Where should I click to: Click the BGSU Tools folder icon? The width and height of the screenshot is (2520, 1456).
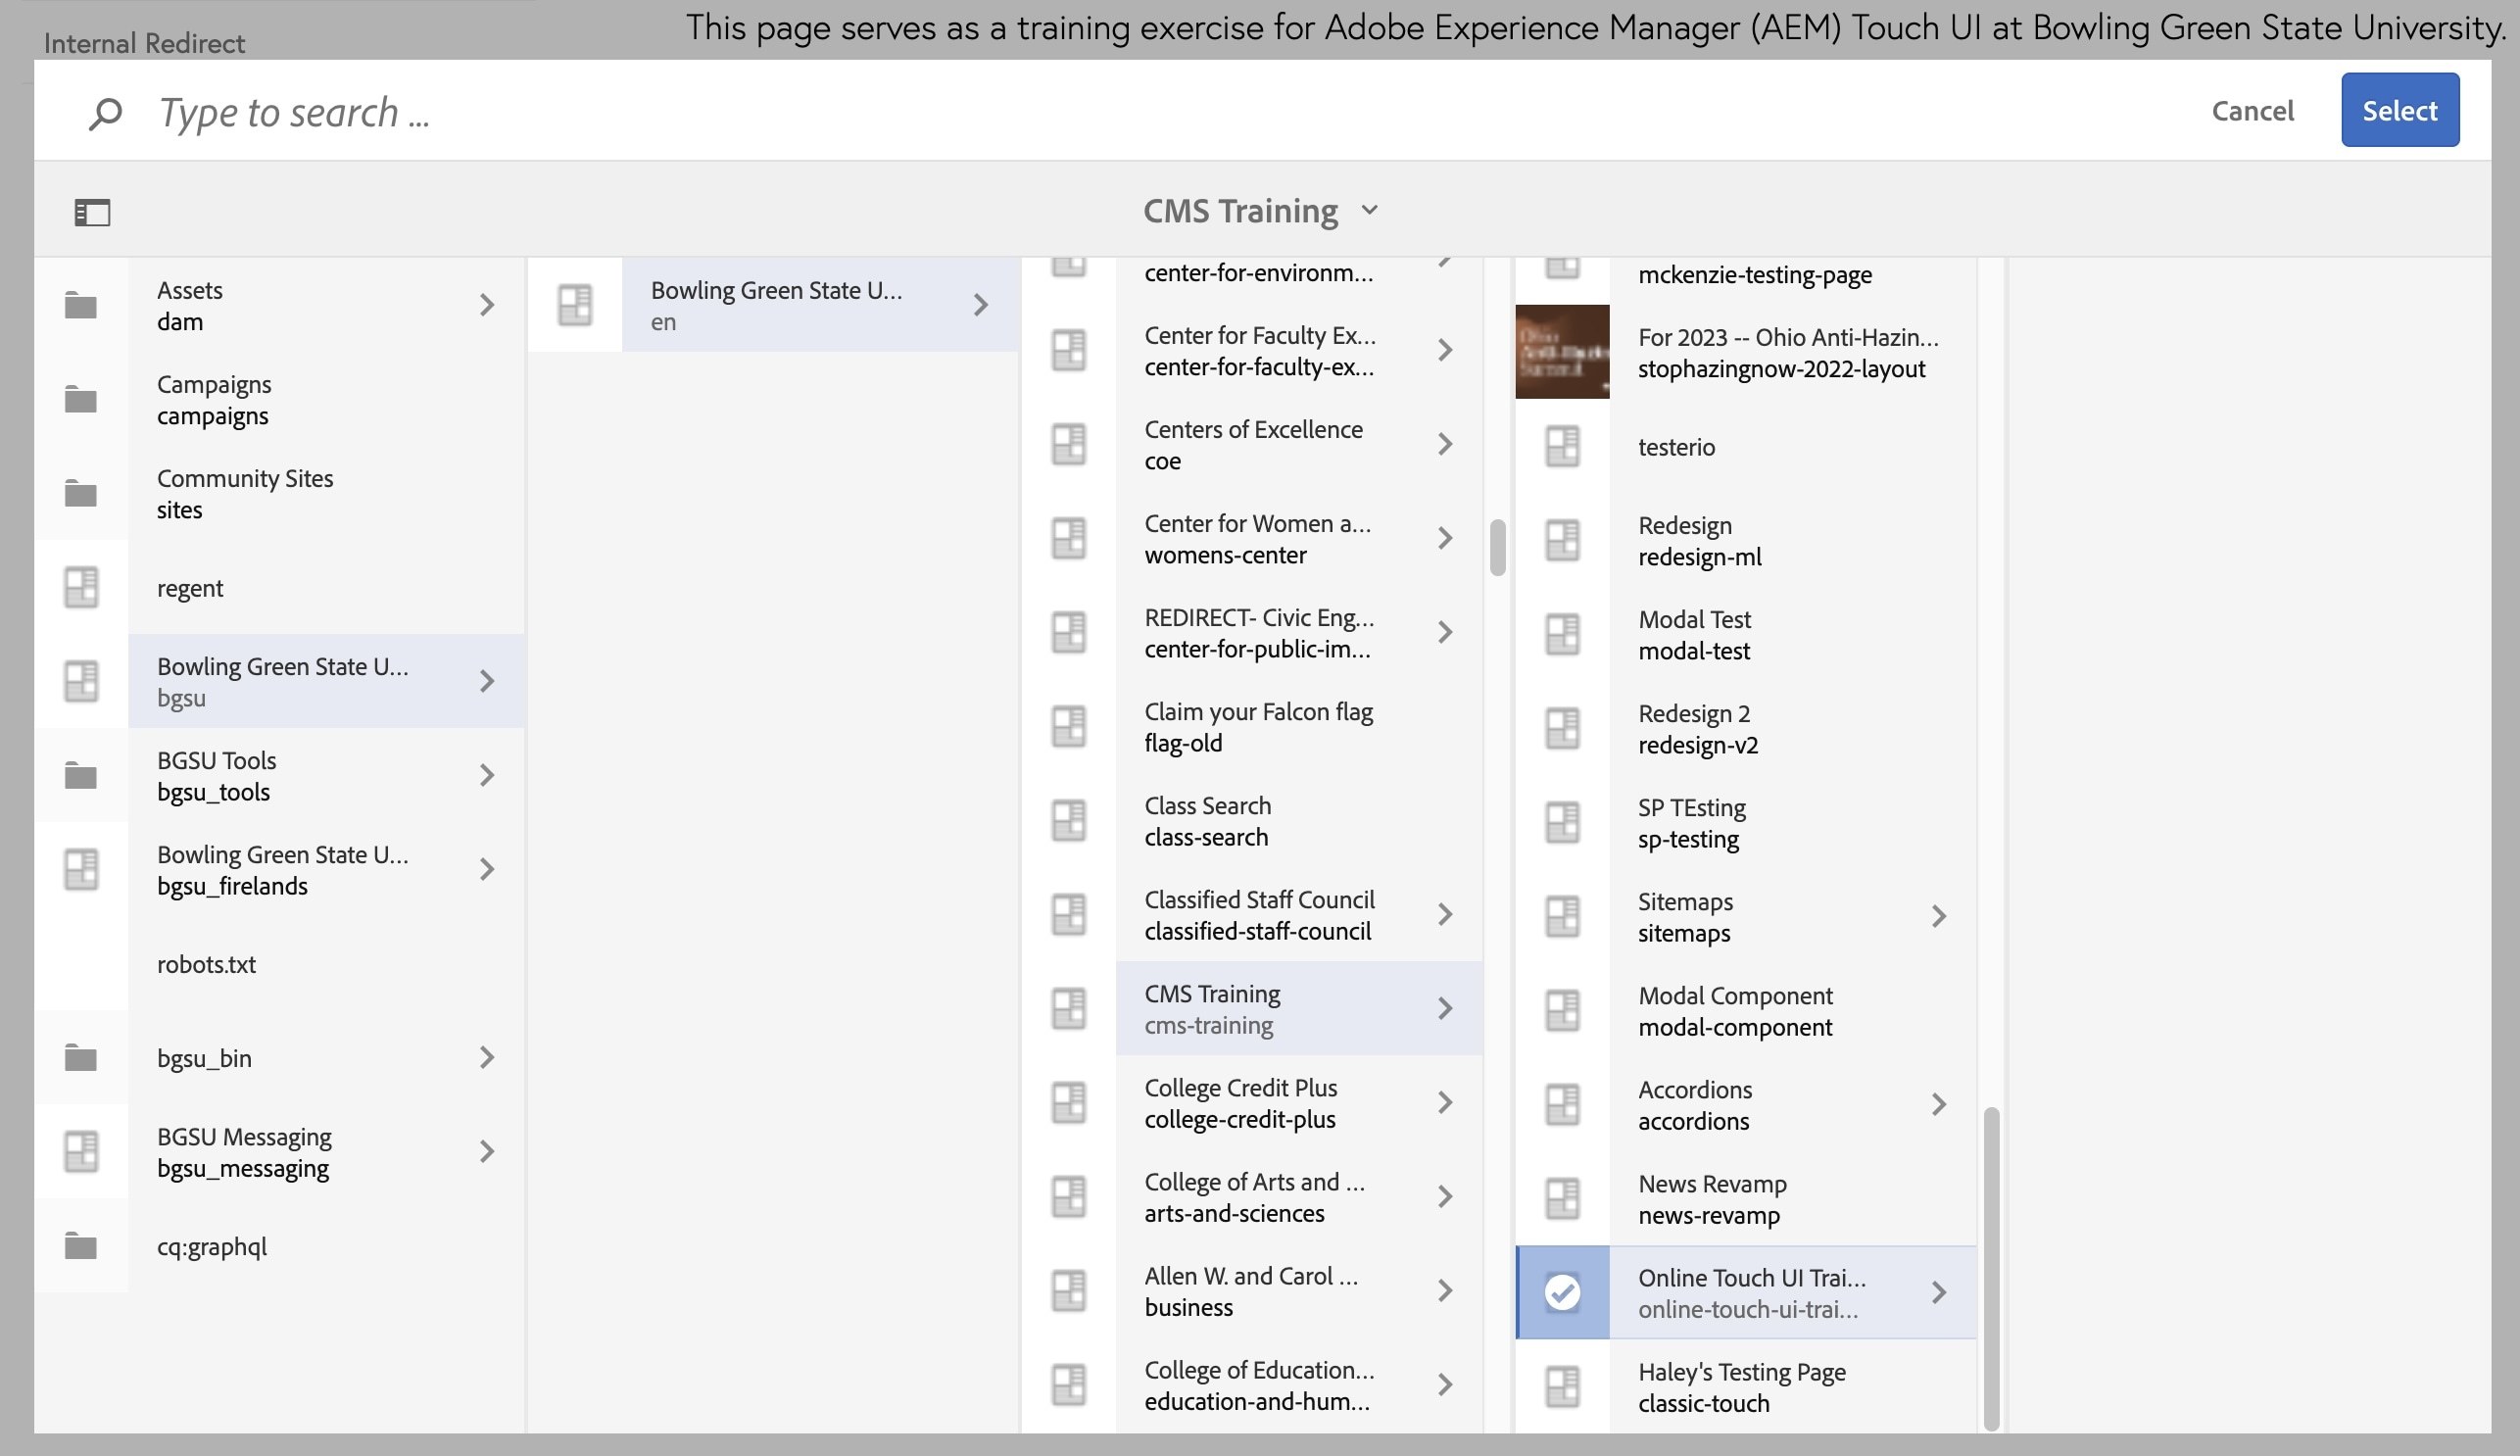[x=81, y=775]
